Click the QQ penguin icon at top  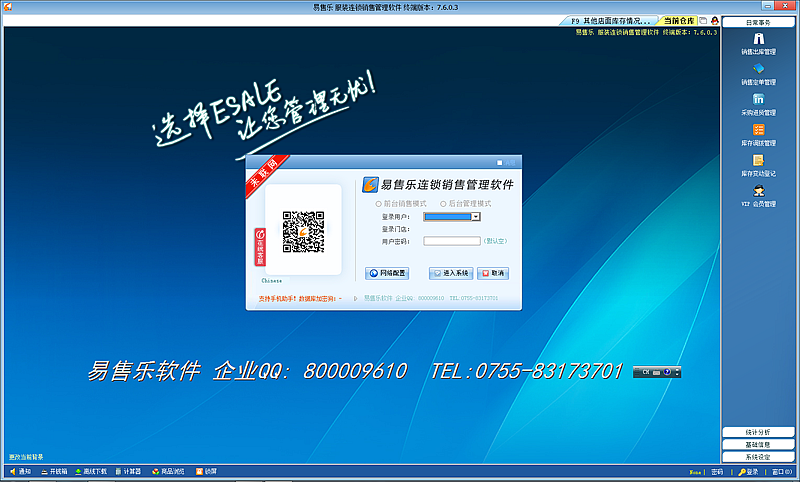pyautogui.click(x=715, y=20)
